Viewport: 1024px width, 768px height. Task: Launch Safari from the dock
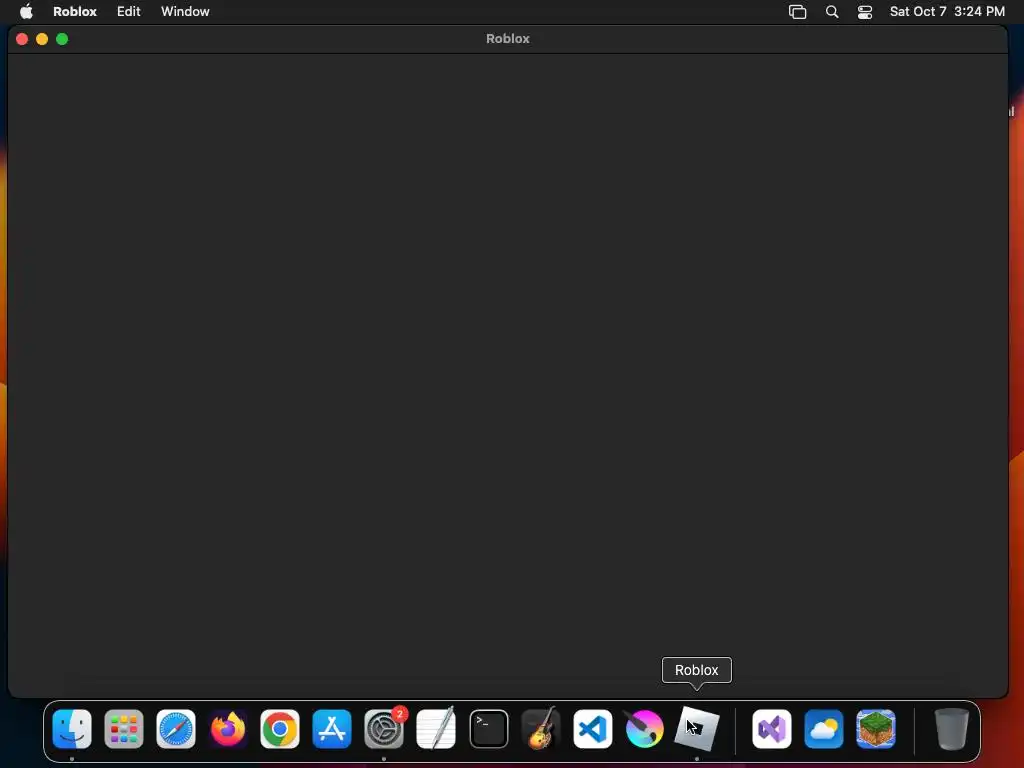(x=176, y=729)
